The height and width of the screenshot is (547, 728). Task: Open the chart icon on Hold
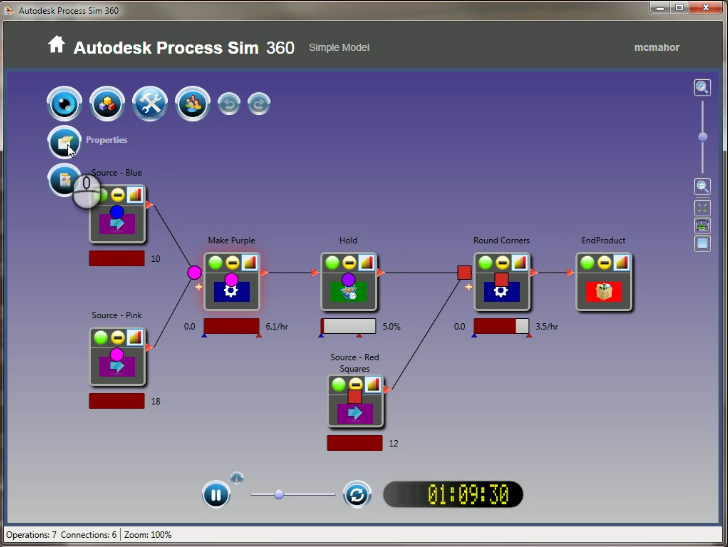click(x=366, y=263)
